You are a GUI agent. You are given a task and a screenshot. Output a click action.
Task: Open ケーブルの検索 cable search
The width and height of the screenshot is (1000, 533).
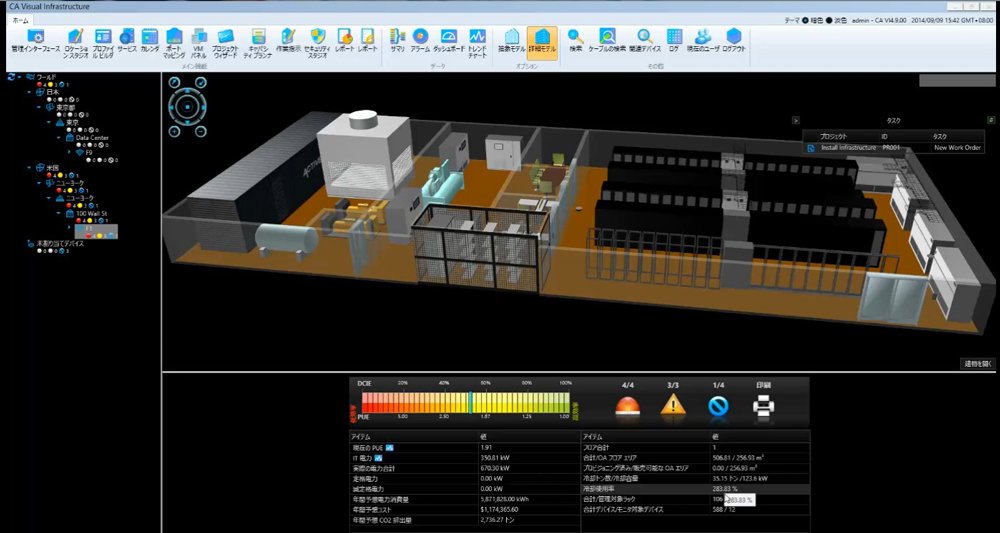tap(607, 40)
